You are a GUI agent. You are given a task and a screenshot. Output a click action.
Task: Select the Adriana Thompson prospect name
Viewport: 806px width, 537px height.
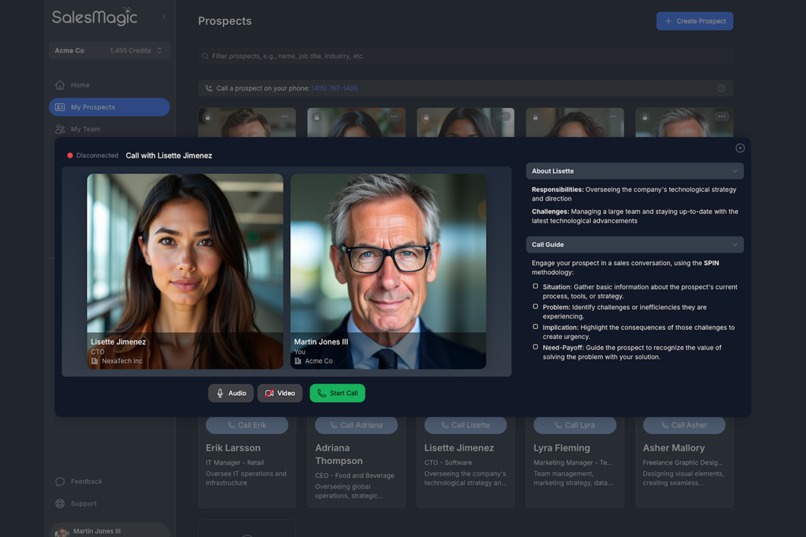click(x=339, y=454)
